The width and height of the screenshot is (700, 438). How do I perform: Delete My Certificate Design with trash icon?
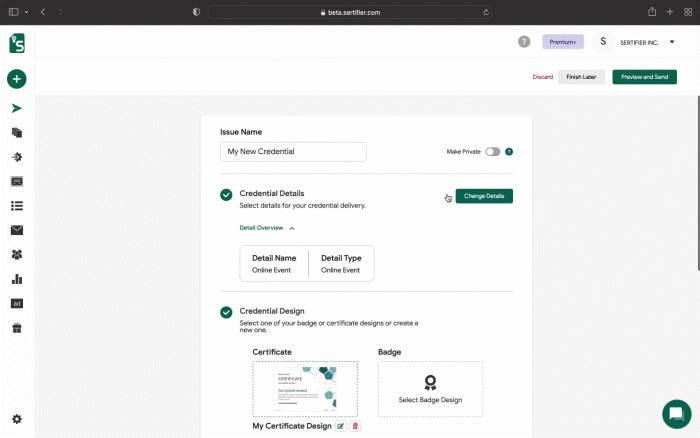click(x=355, y=426)
